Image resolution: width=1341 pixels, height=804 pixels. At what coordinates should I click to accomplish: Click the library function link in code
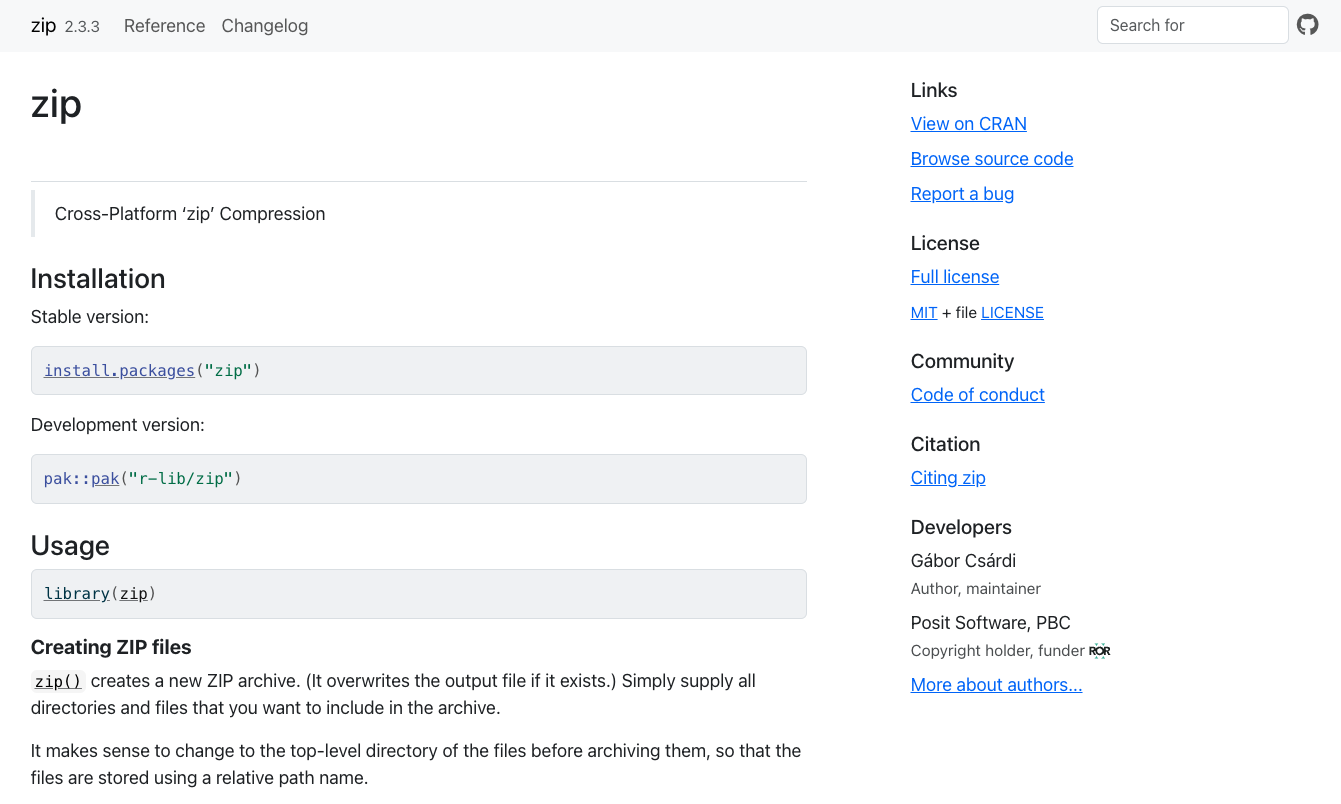[77, 594]
